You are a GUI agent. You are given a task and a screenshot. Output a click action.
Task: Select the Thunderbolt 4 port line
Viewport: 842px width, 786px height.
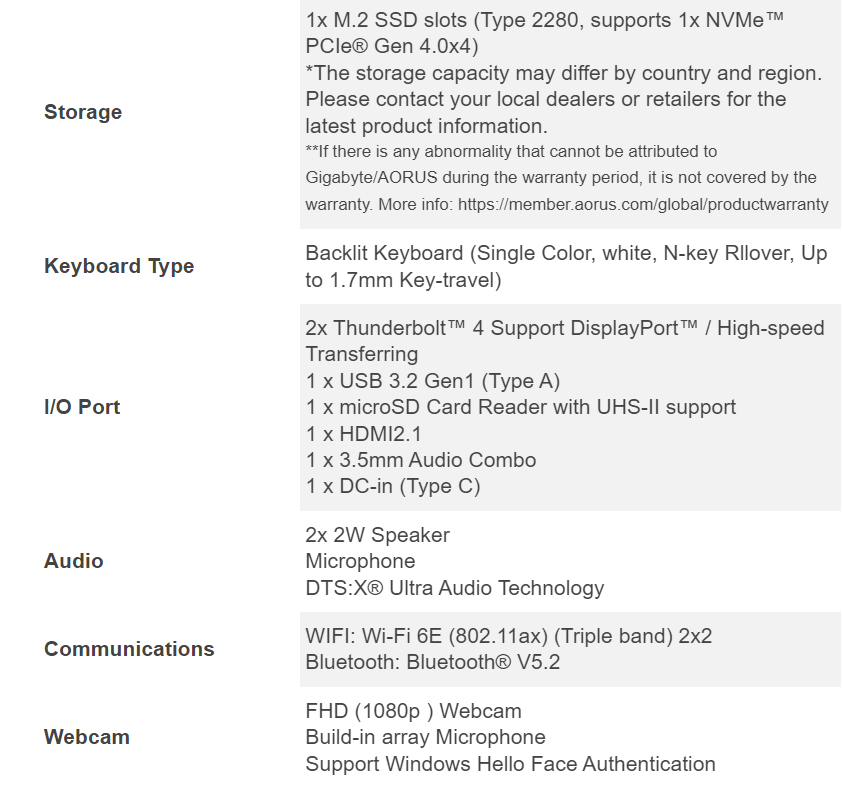pyautogui.click(x=565, y=341)
